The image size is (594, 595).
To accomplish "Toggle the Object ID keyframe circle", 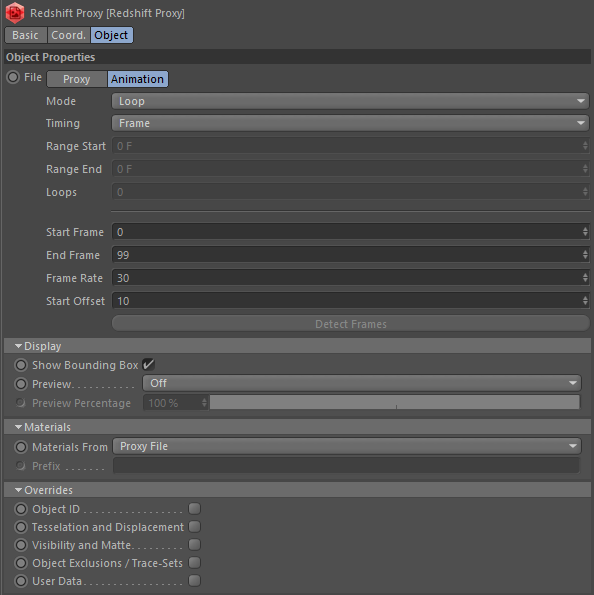I will 21,509.
